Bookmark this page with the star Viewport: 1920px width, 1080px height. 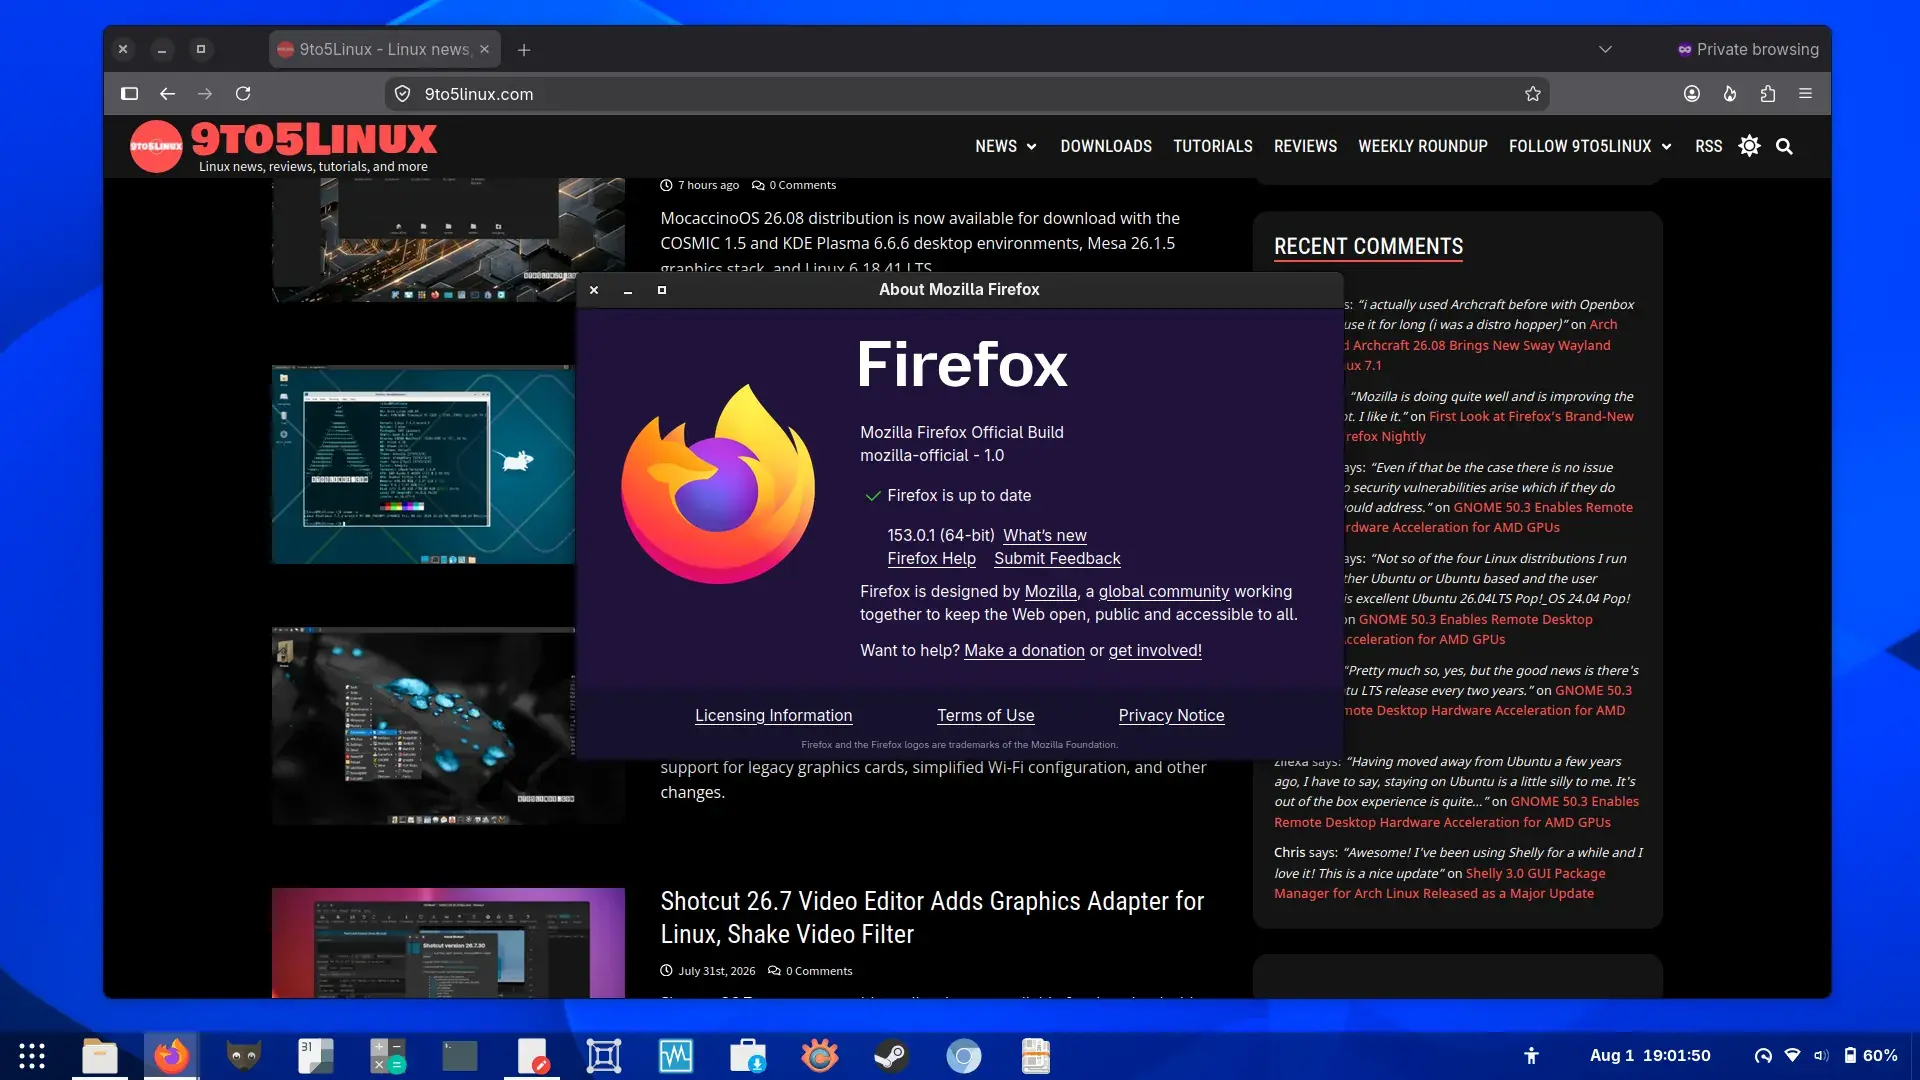pos(1533,94)
